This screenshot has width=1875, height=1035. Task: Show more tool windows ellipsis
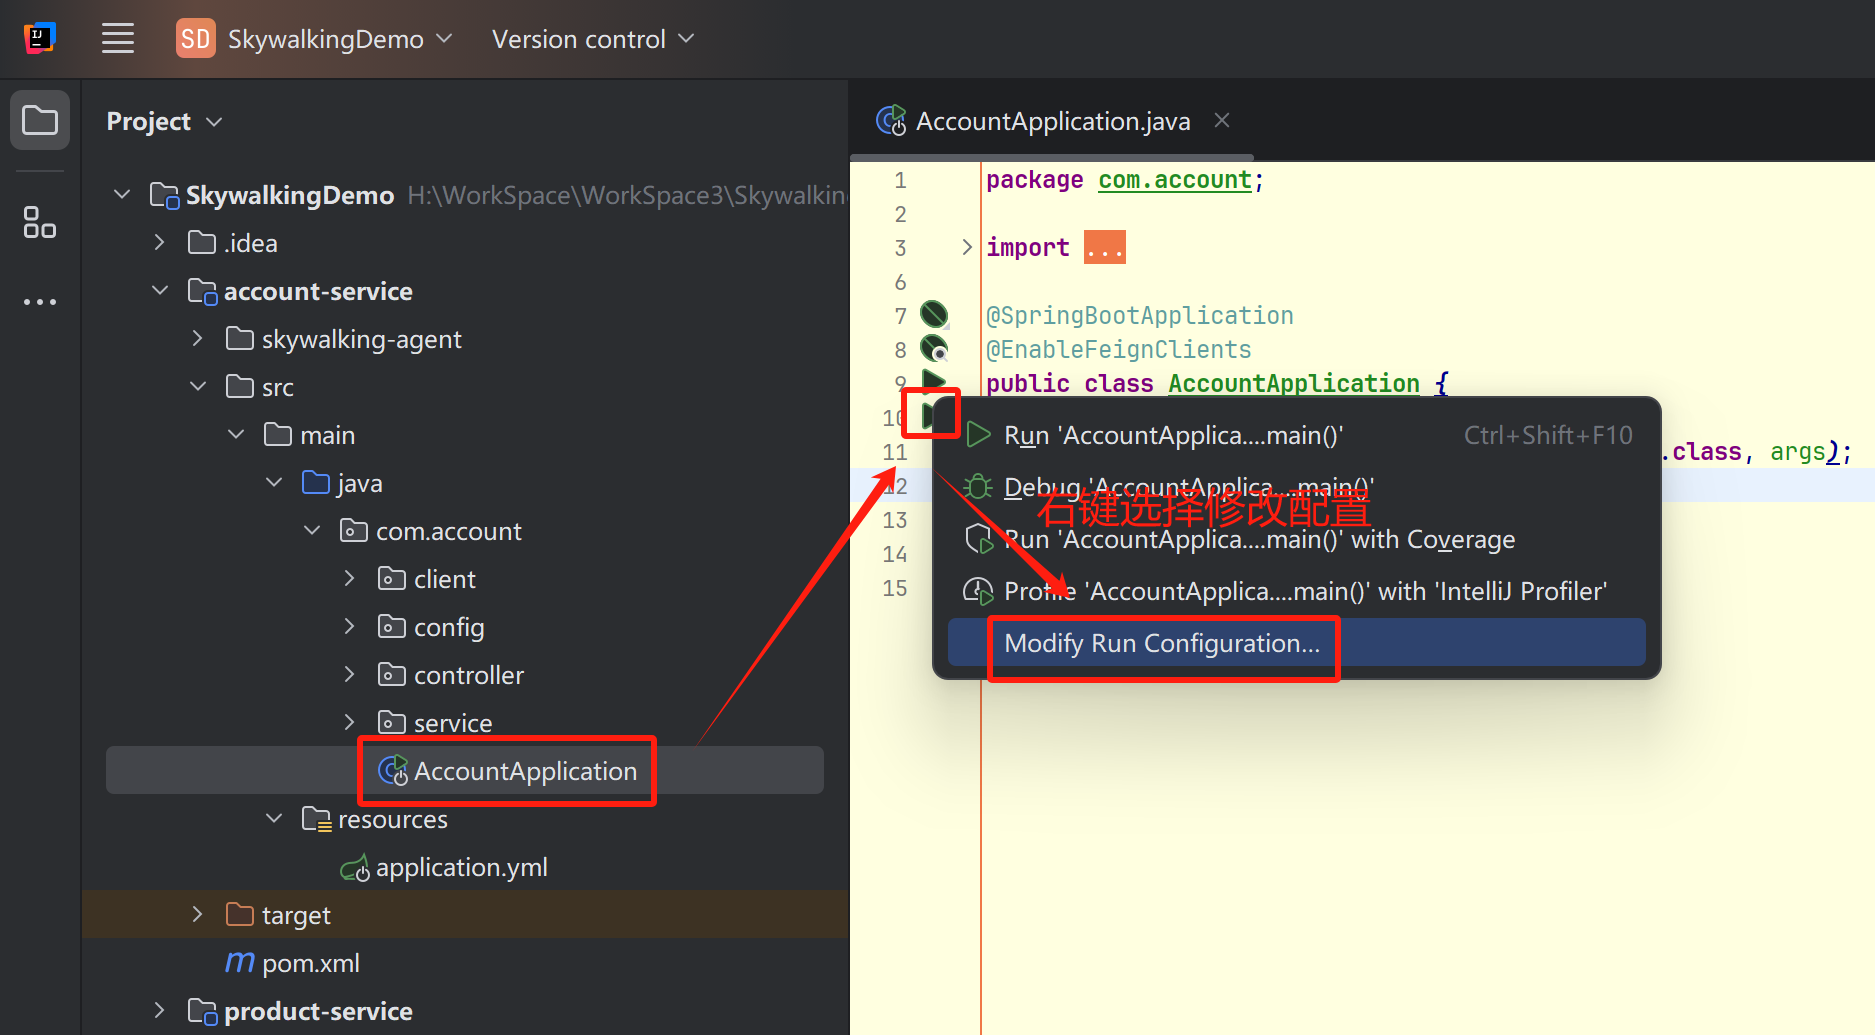pyautogui.click(x=40, y=301)
